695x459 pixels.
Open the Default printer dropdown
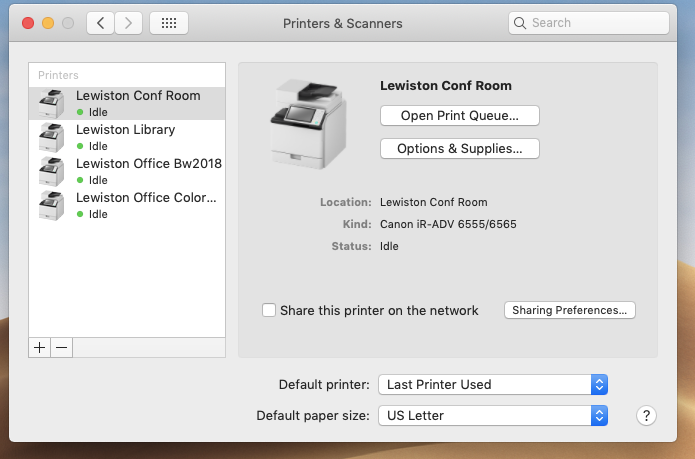click(493, 385)
